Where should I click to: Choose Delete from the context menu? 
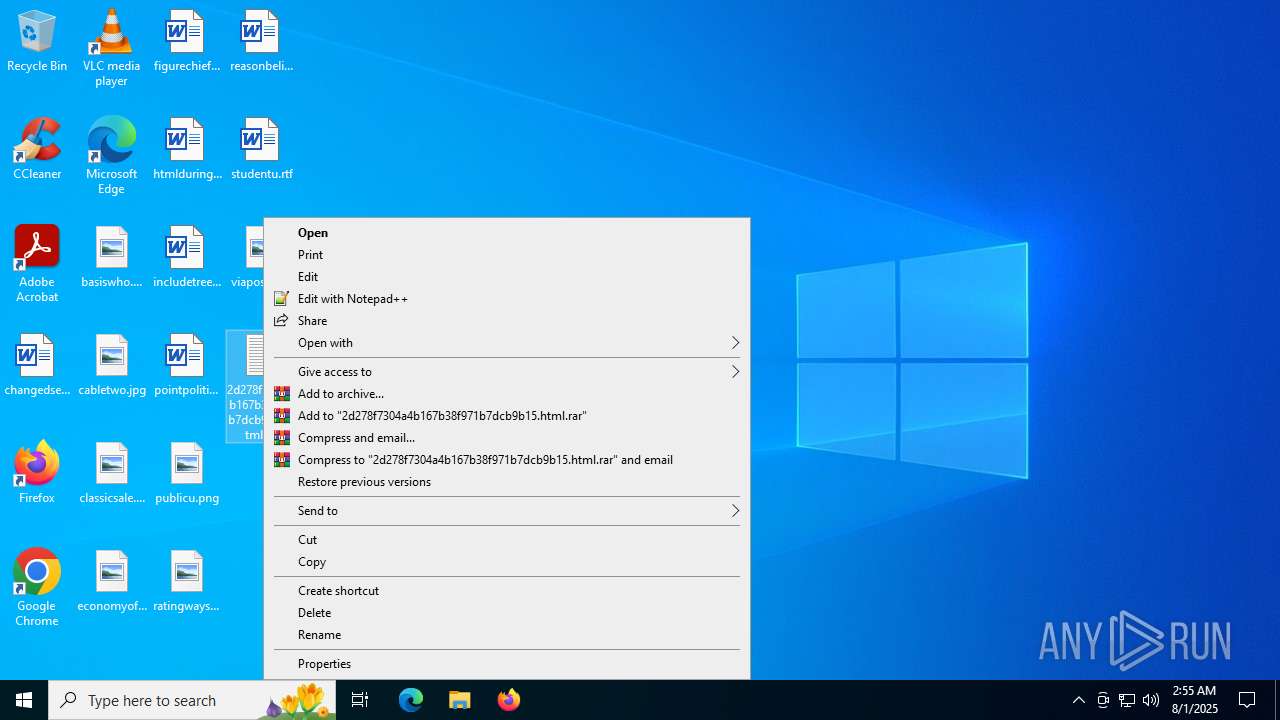[x=507, y=613]
